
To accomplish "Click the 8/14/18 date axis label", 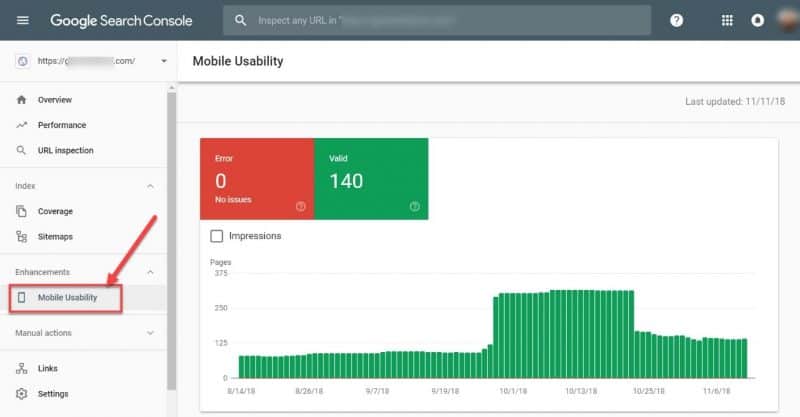I will tap(241, 391).
